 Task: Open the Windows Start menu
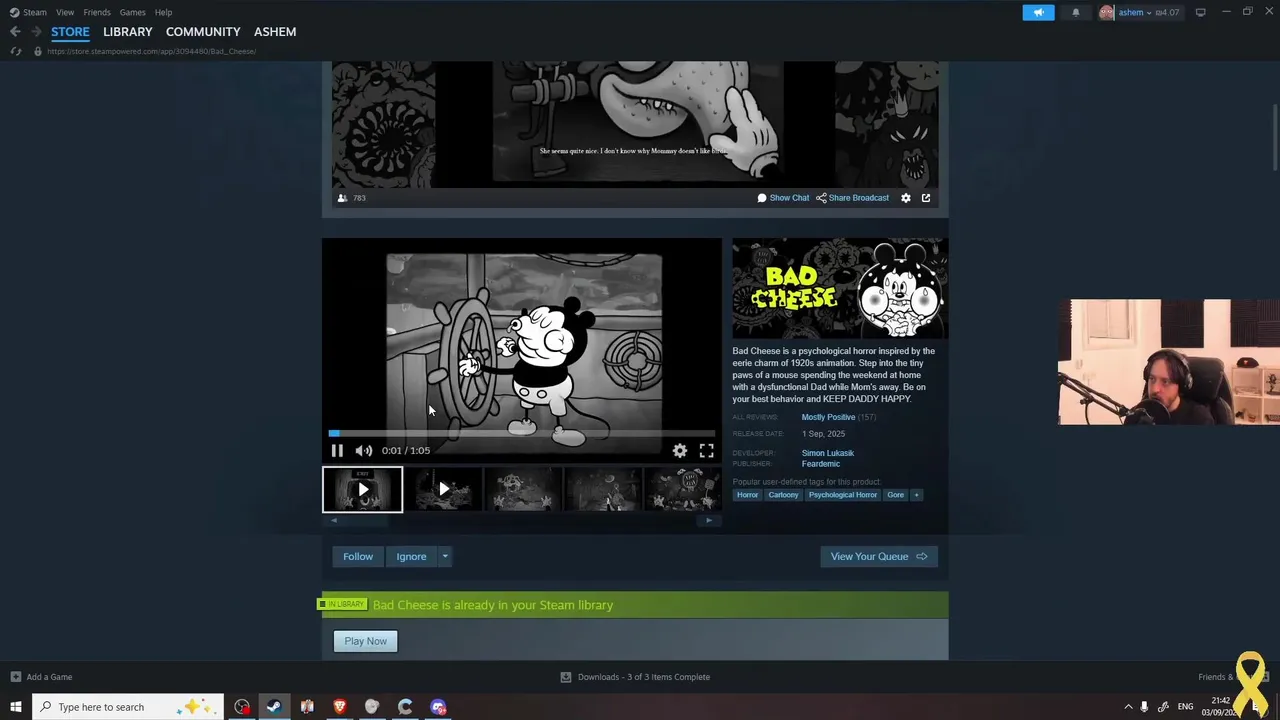15,707
